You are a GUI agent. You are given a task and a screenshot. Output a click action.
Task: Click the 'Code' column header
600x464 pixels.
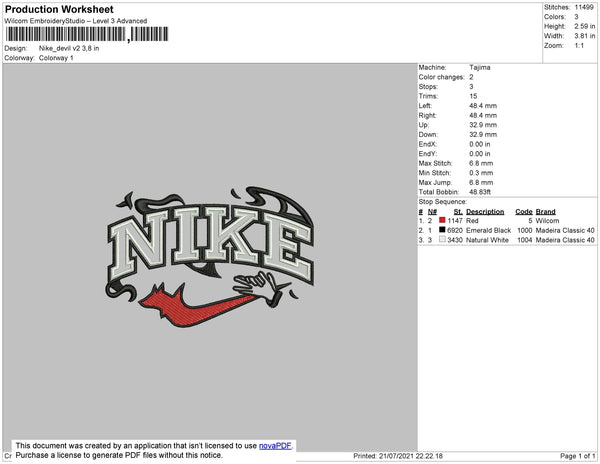click(x=524, y=212)
